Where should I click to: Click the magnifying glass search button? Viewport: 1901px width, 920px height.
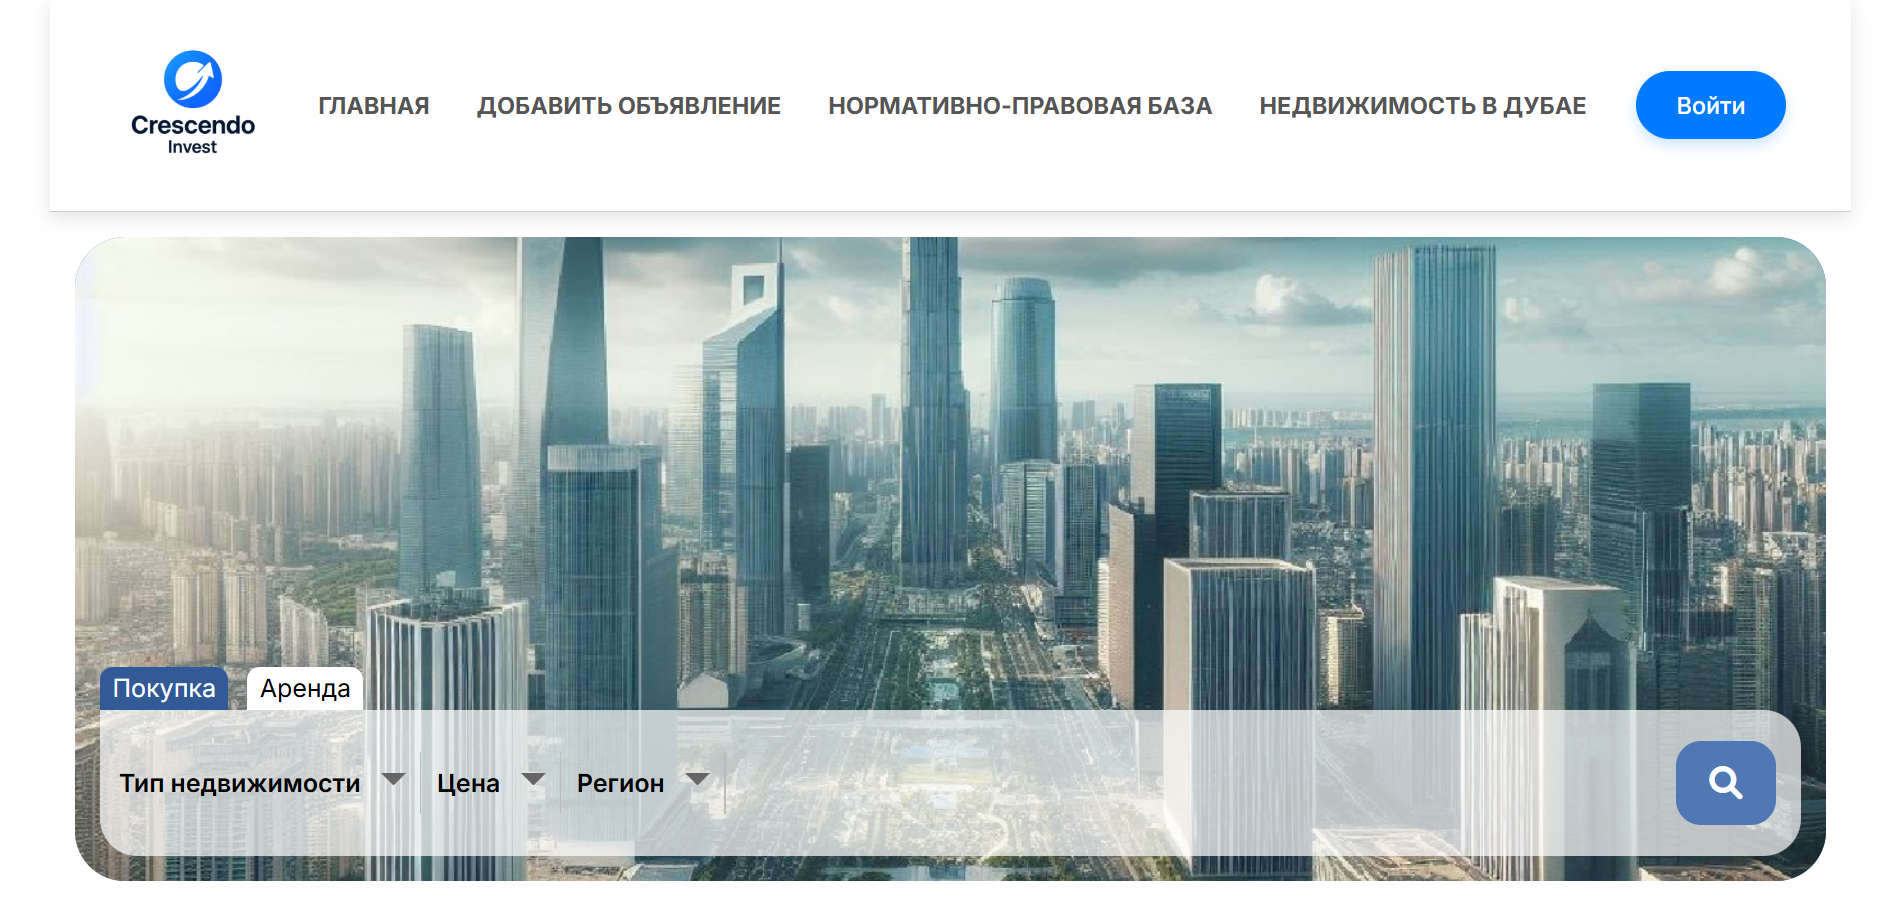coord(1725,783)
